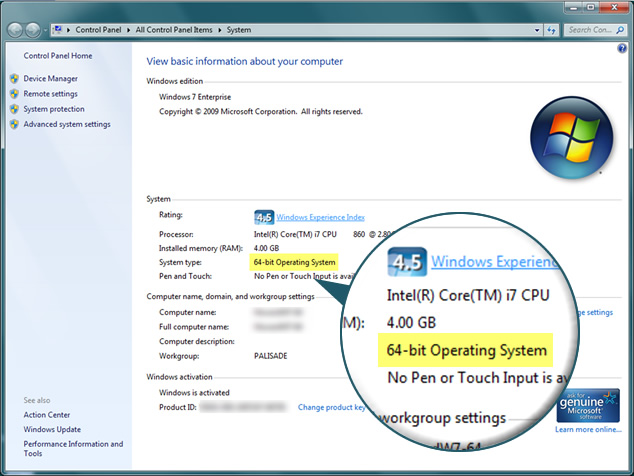Click the Windows logo orb image
Image resolution: width=634 pixels, height=476 pixels.
pyautogui.click(x=571, y=138)
